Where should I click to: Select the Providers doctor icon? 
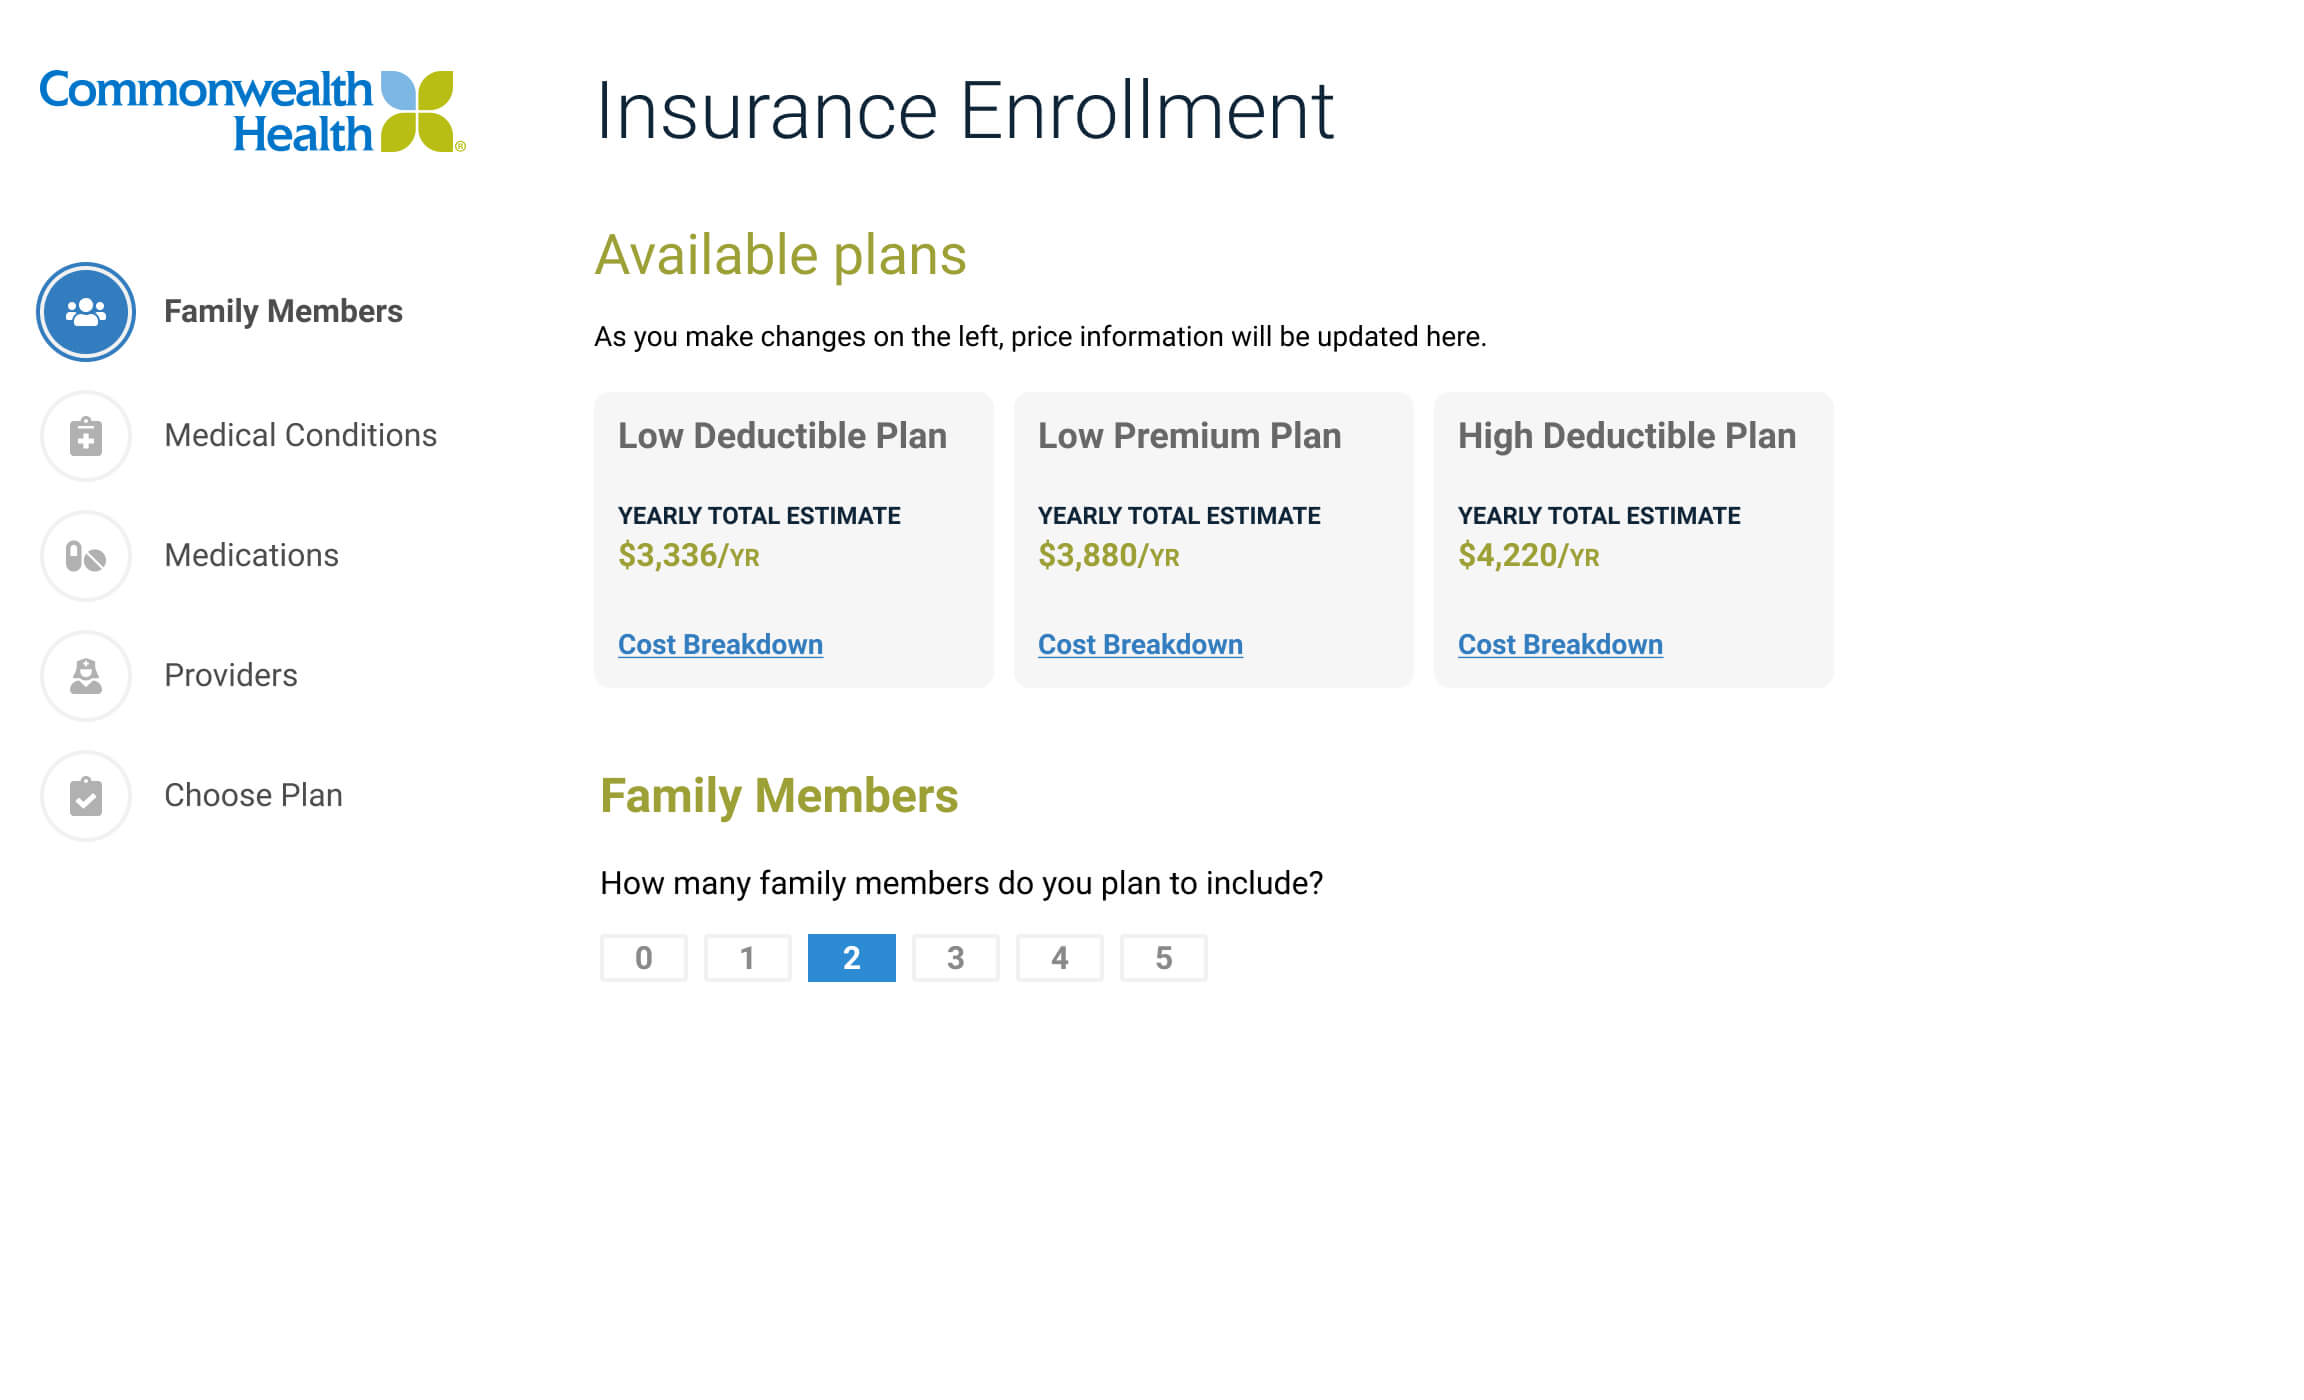click(x=86, y=676)
